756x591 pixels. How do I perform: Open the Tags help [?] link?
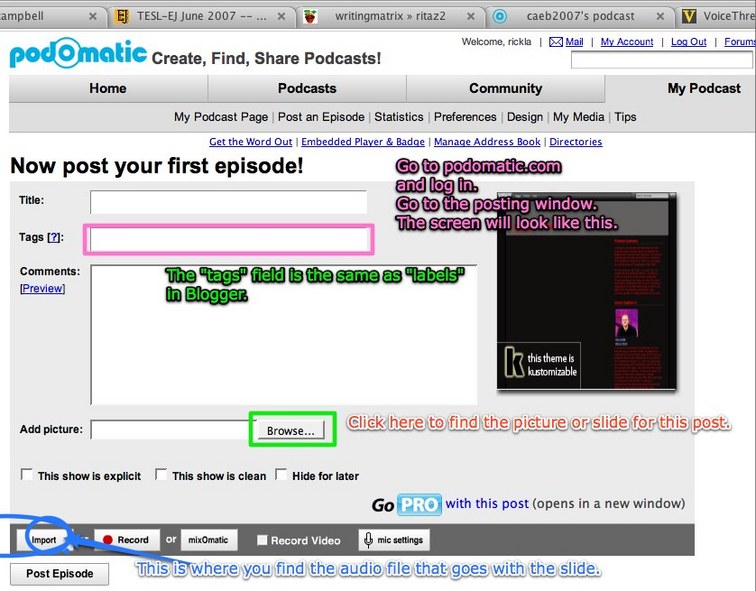[55, 237]
